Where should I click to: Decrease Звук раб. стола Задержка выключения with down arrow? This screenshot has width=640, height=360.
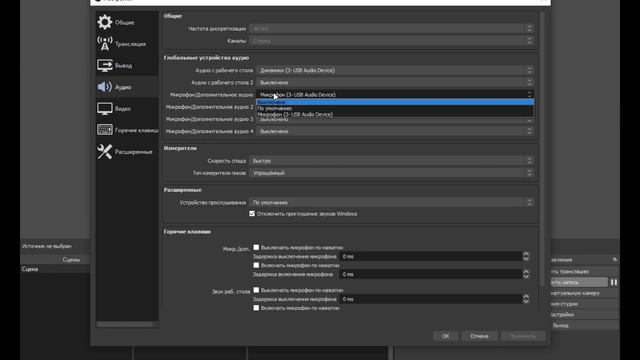(526, 302)
